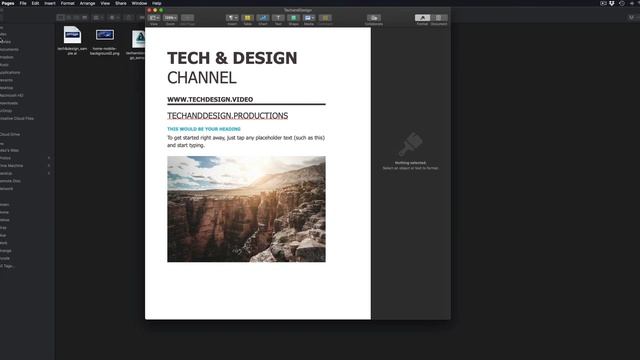This screenshot has height=360, width=640.
Task: Switch to the Document inspector tab
Action: click(x=439, y=18)
